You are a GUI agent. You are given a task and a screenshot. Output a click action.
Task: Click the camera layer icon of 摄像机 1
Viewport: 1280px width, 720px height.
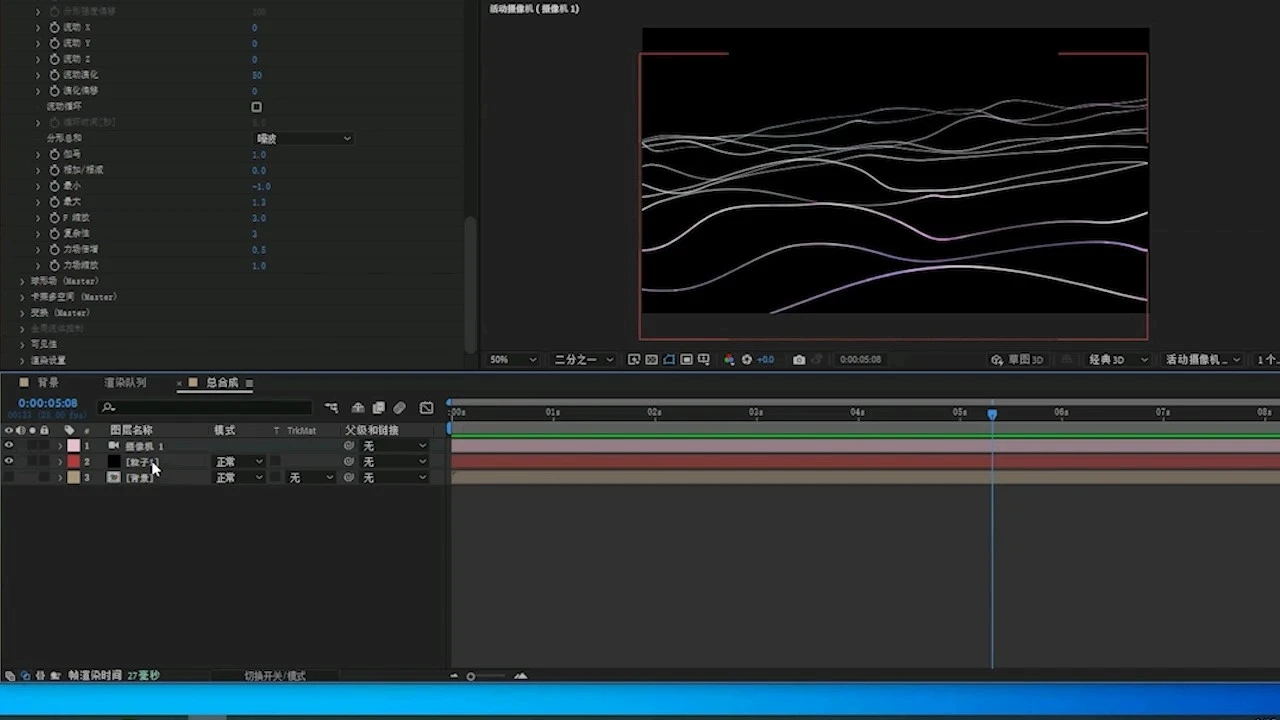(x=113, y=446)
